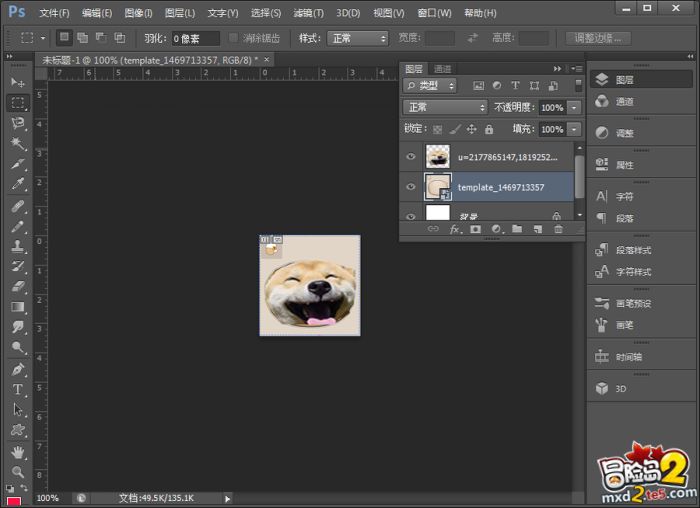Open status bar info arrow

pos(227,499)
